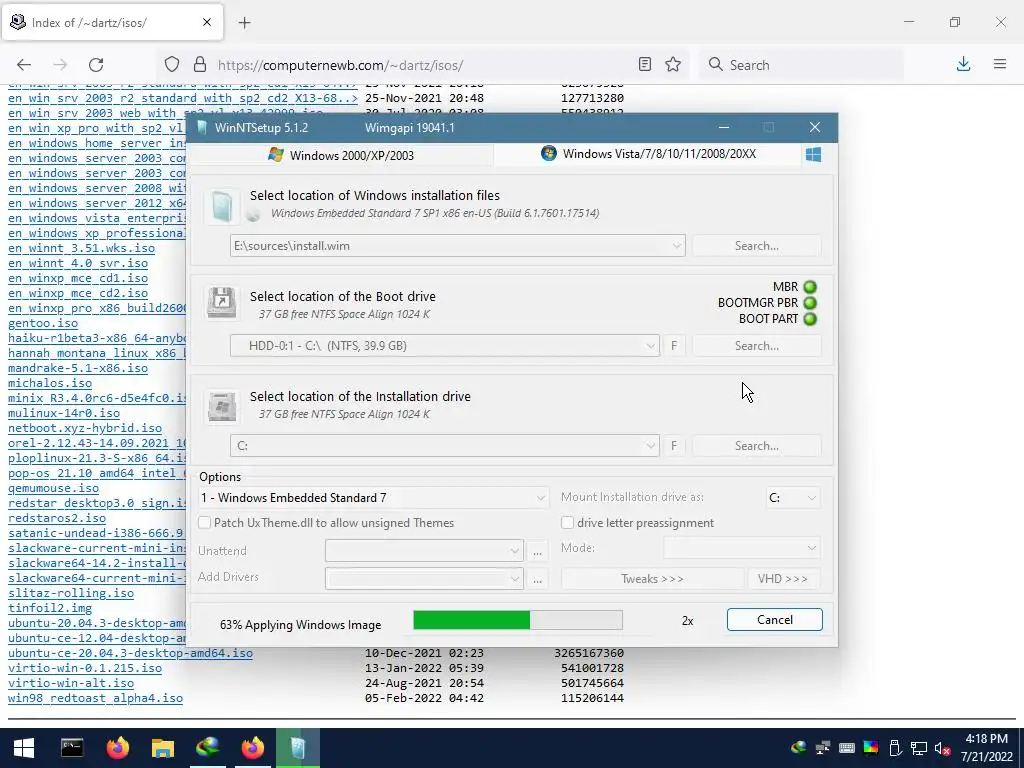
Task: Bookmark this page with the star icon
Action: (673, 65)
